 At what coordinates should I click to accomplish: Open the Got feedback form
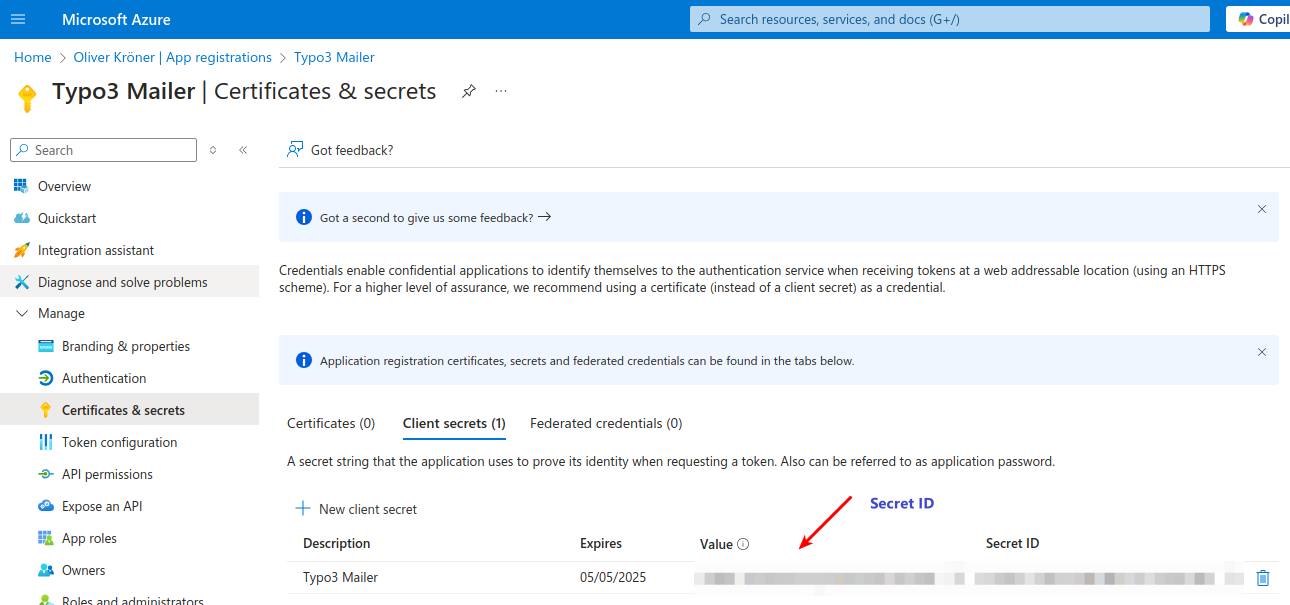tap(339, 149)
